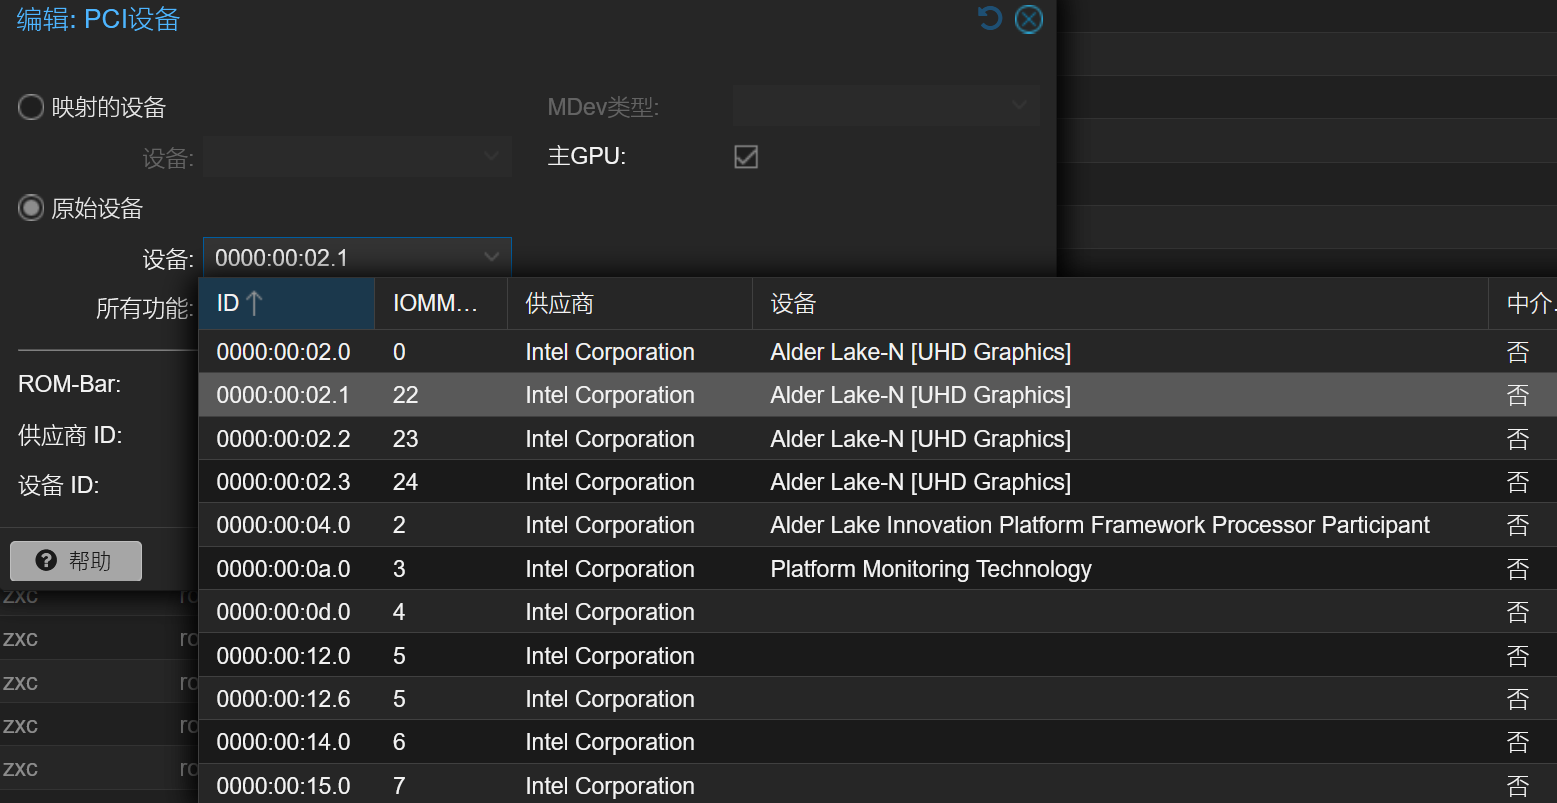This screenshot has height=803, width=1557.
Task: Click the 帮助 help button
Action: tap(76, 561)
